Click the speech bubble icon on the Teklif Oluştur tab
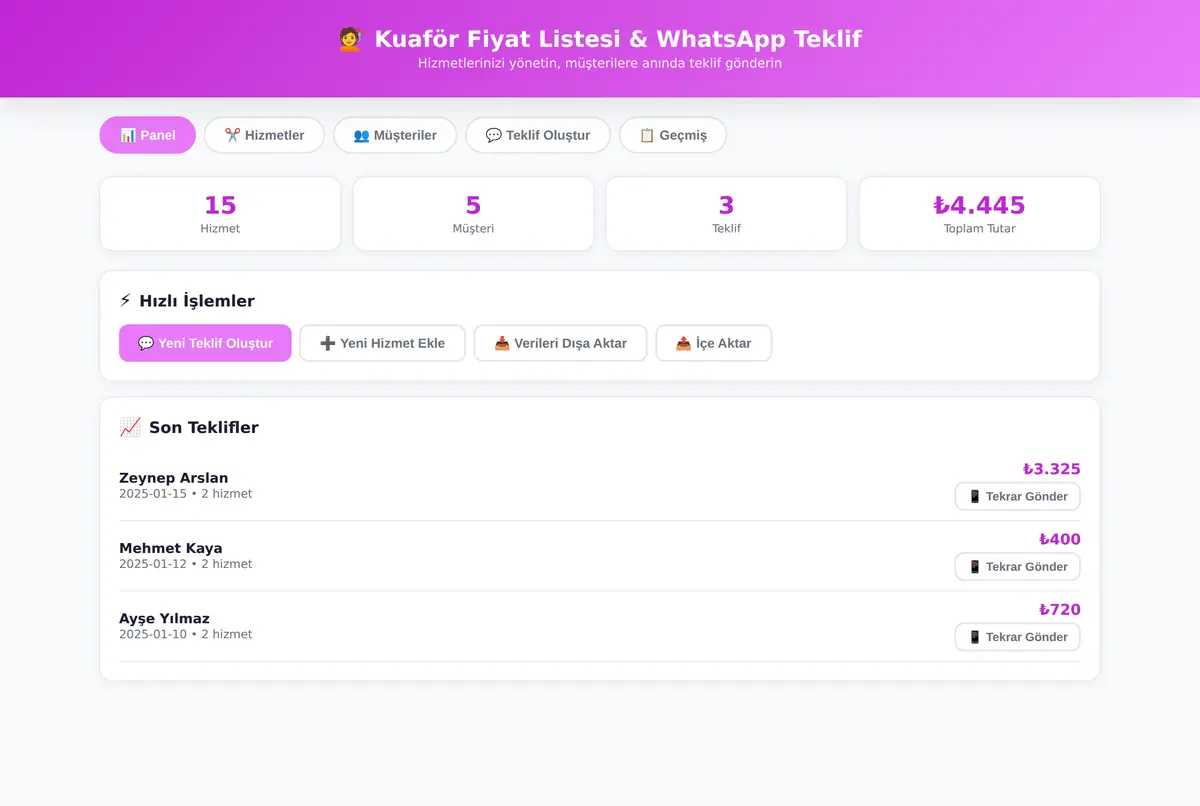1200x806 pixels. 494,135
